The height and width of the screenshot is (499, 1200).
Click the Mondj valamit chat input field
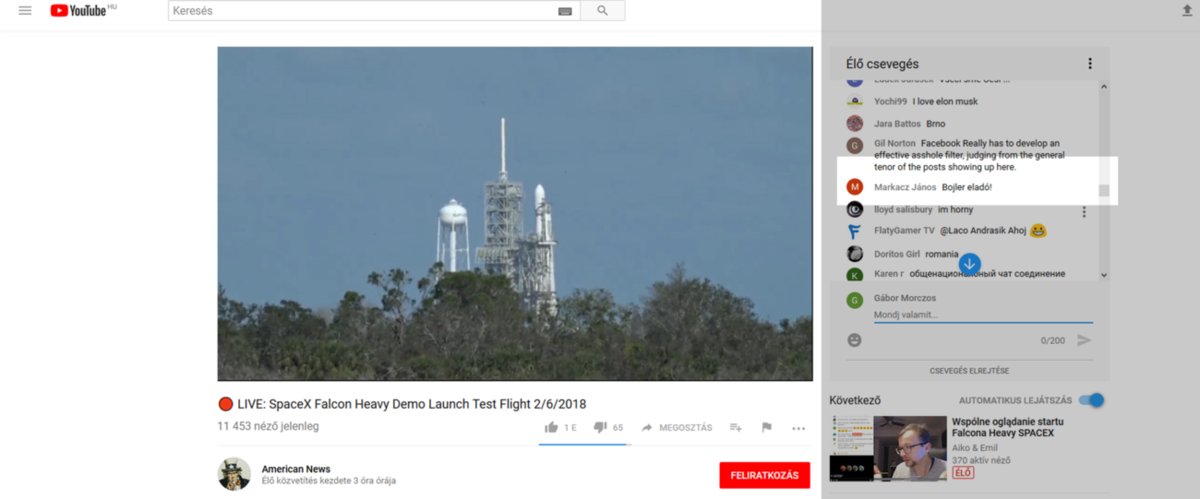[983, 315]
